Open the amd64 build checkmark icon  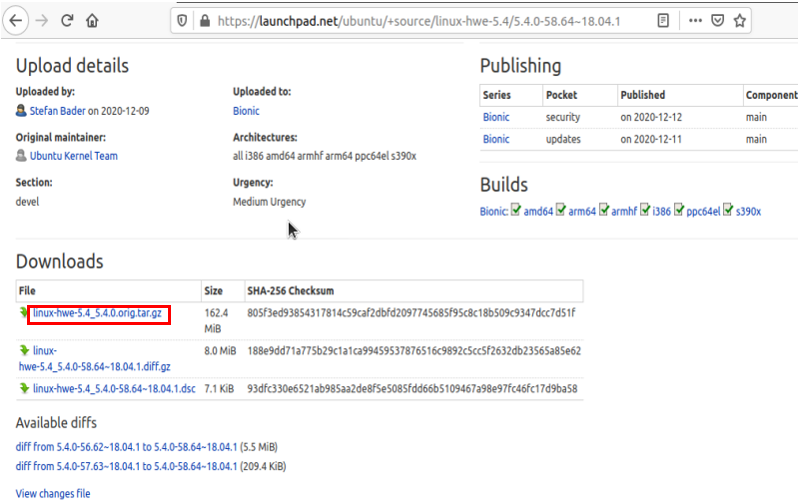516,210
